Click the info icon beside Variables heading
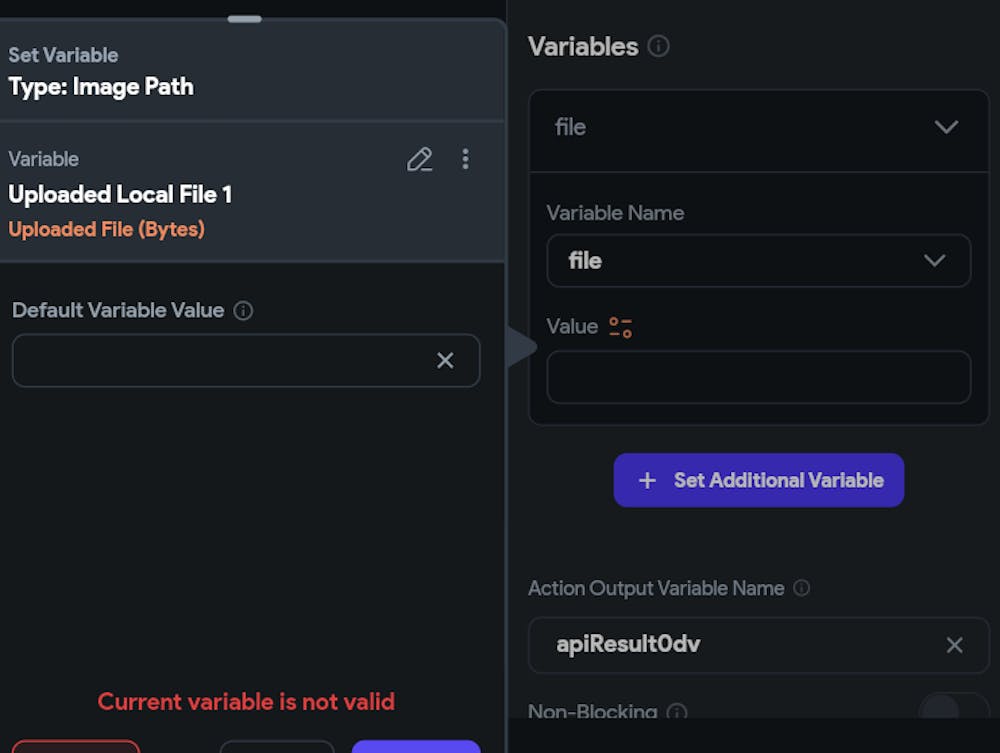This screenshot has width=1000, height=753. (x=658, y=46)
